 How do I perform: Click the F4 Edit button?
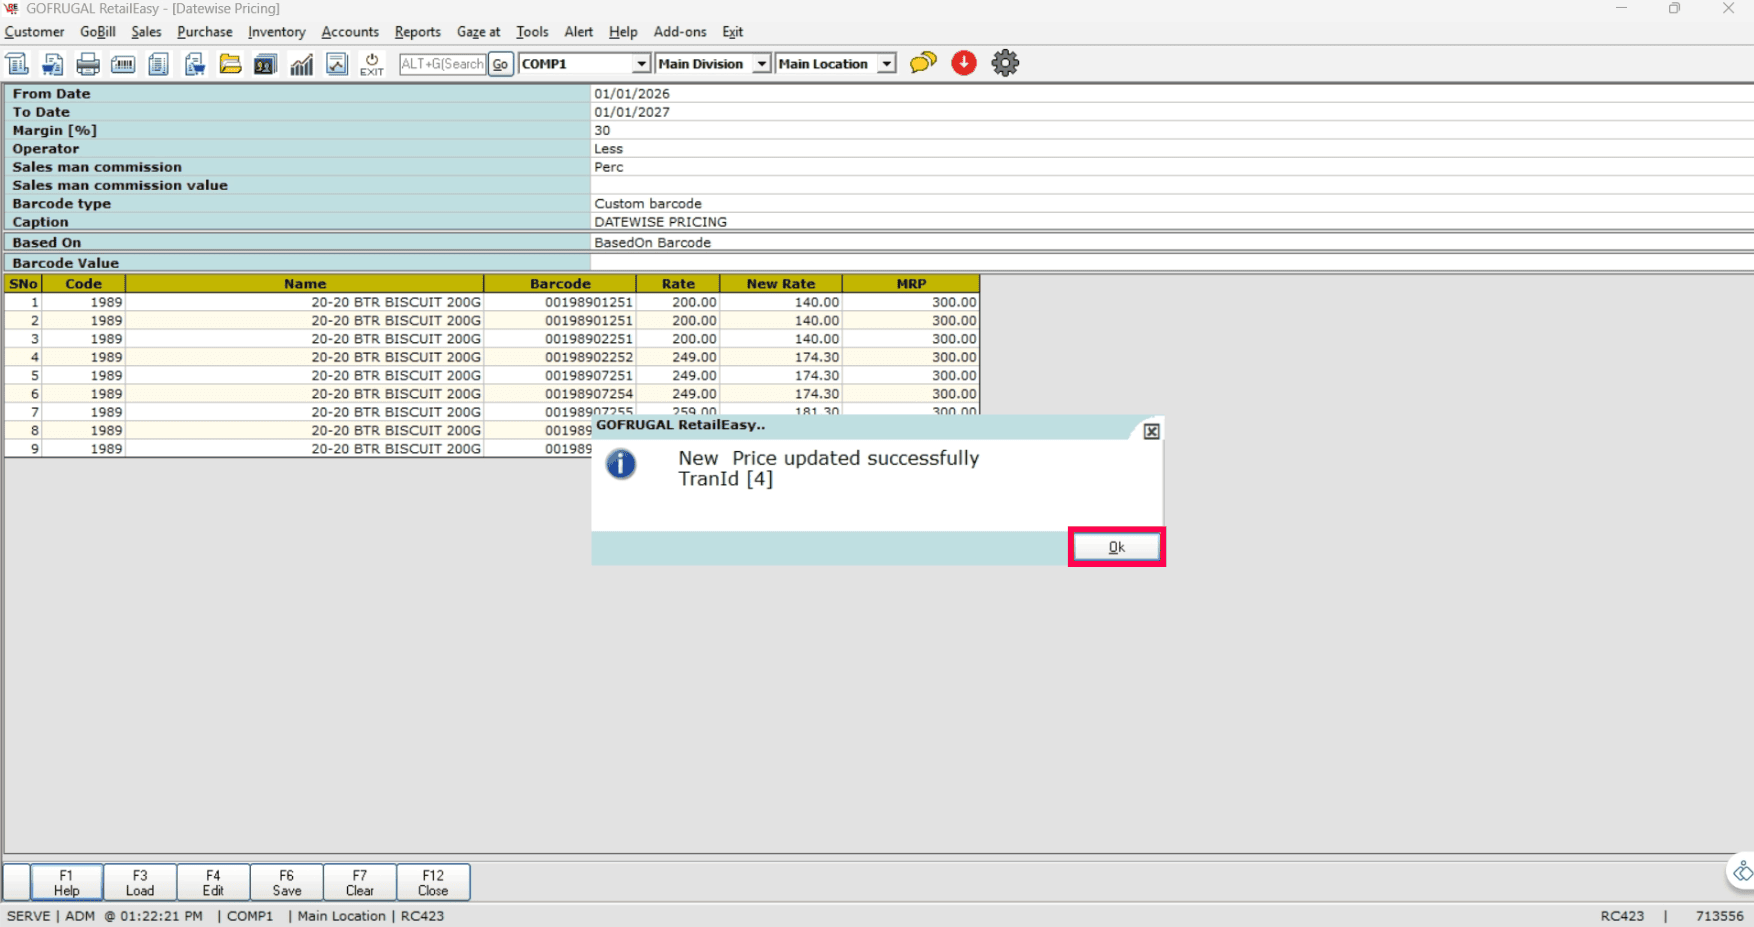(x=213, y=882)
